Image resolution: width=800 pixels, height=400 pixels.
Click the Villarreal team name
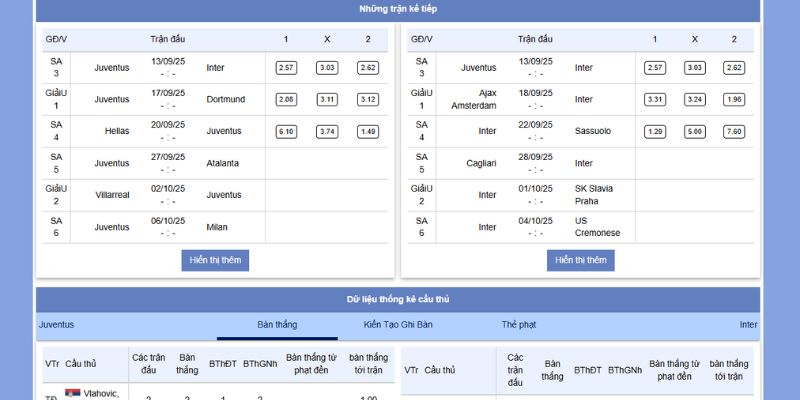tap(112, 195)
